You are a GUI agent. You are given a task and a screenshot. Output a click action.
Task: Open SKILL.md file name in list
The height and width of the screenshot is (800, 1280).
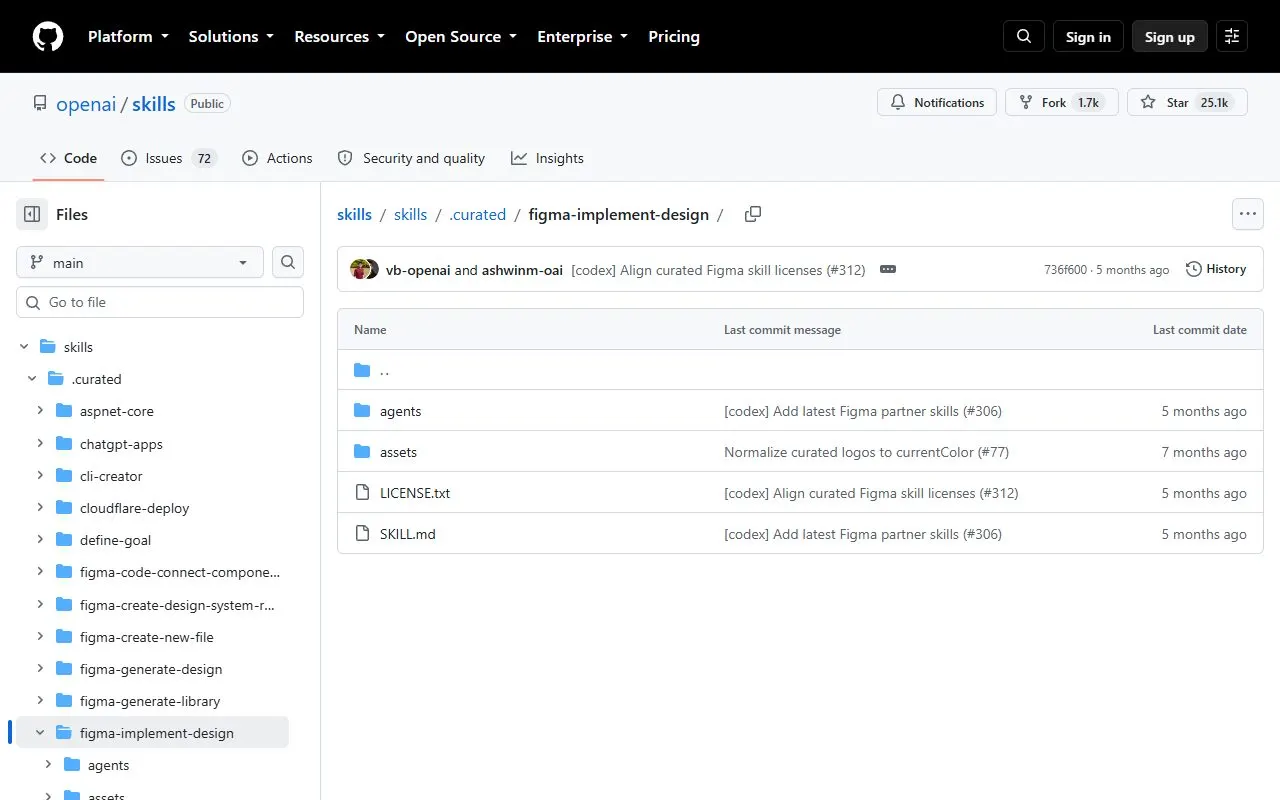pos(408,534)
